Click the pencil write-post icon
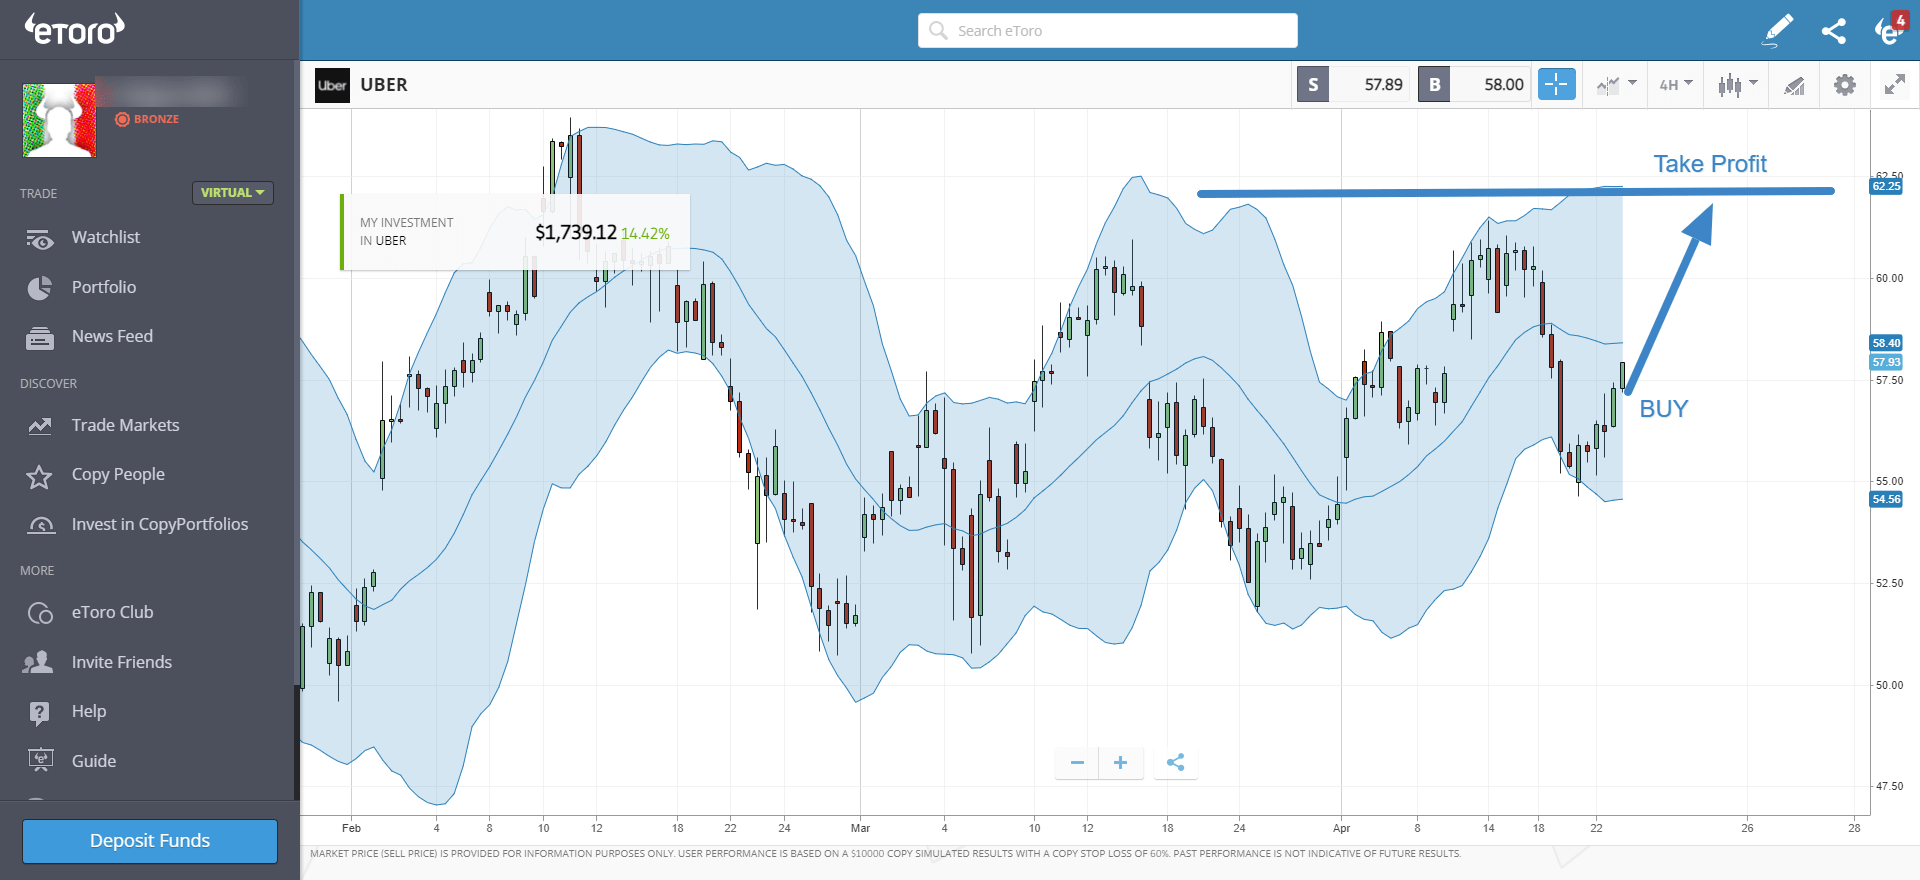The height and width of the screenshot is (880, 1920). coord(1777,30)
